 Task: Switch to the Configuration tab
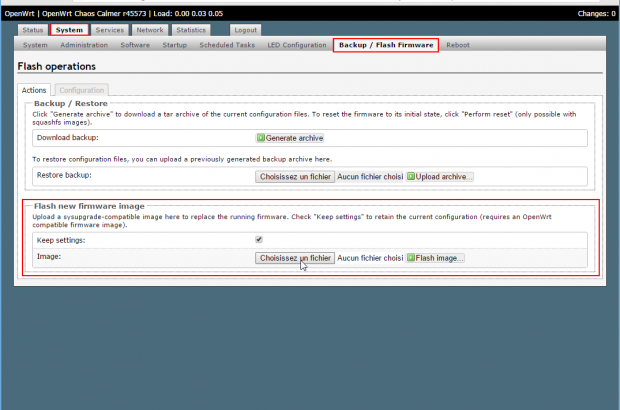80,90
